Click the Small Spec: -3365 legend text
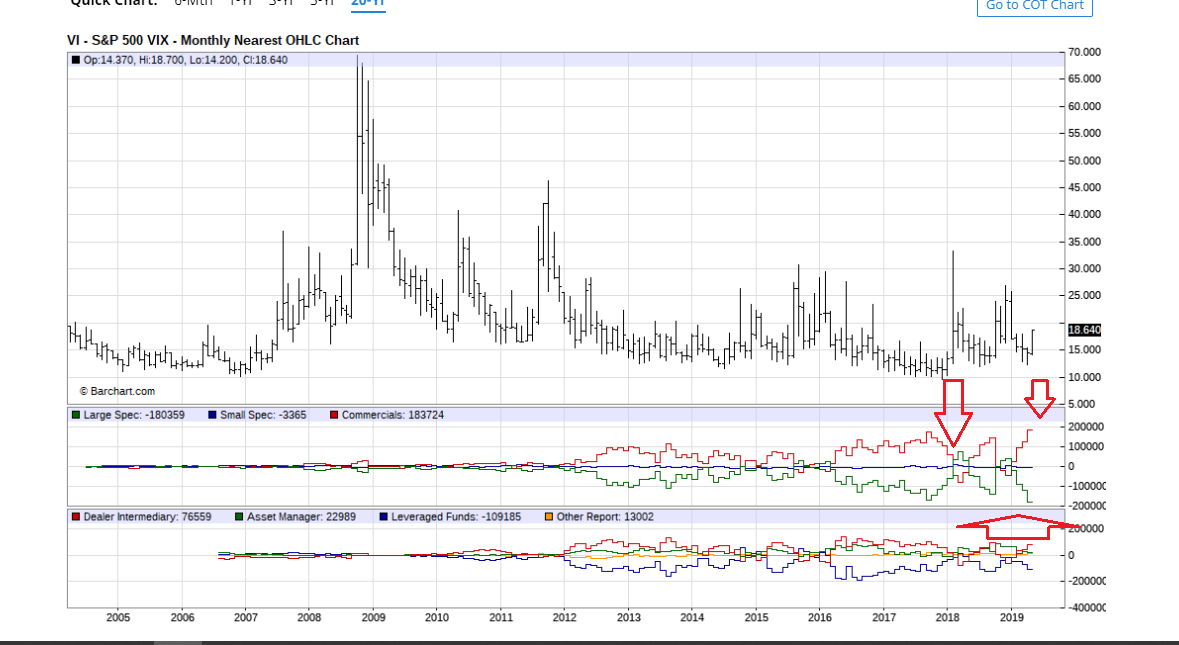1179x645 pixels. 263,415
